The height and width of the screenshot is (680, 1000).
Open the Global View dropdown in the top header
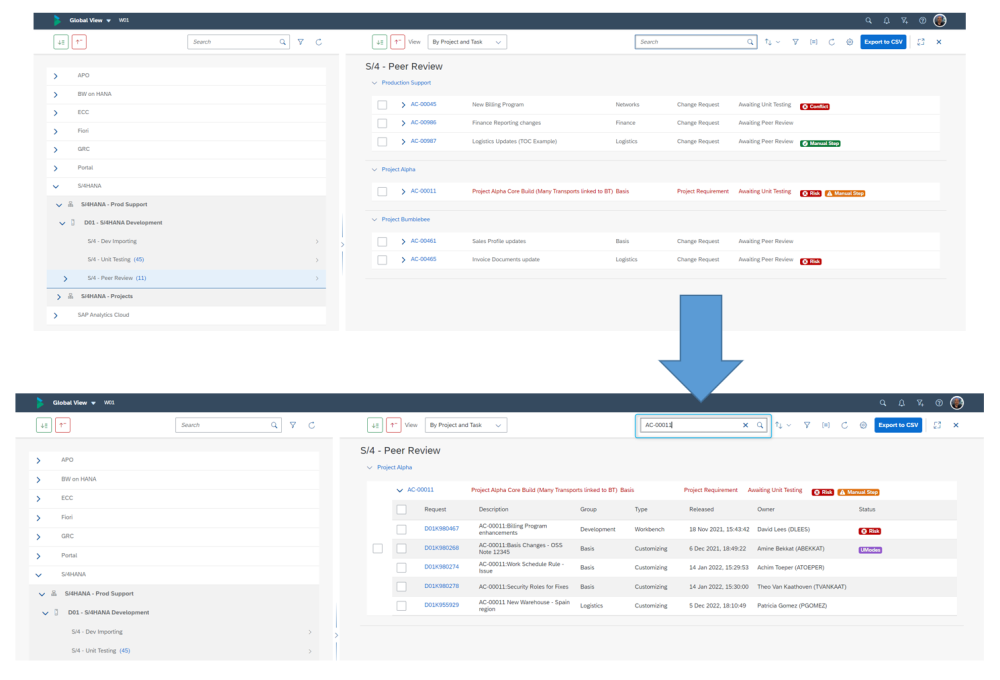(90, 20)
